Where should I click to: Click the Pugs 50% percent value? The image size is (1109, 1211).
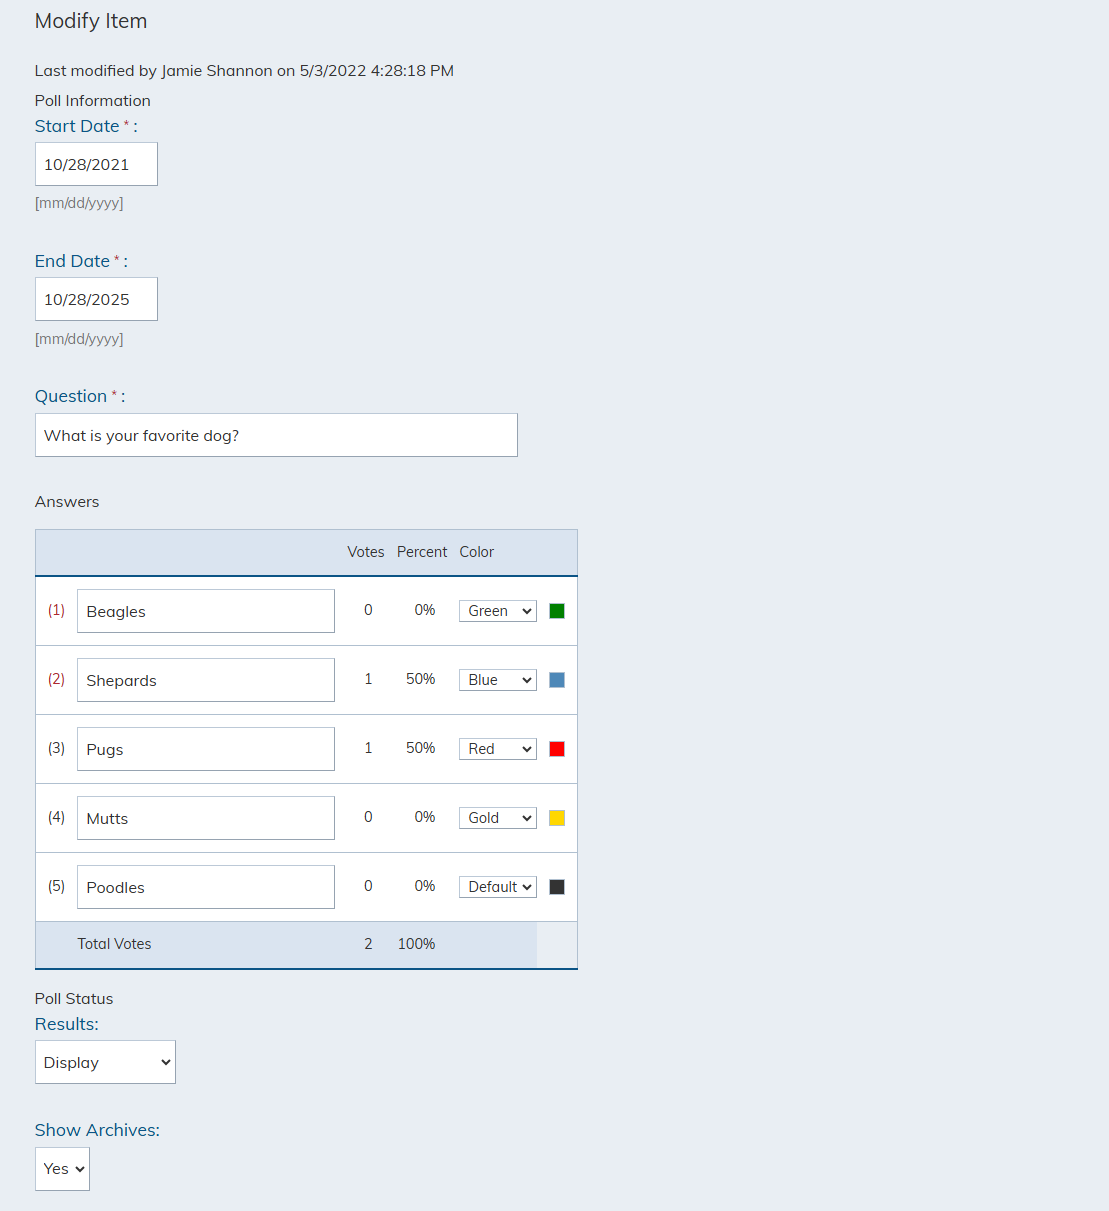(420, 748)
